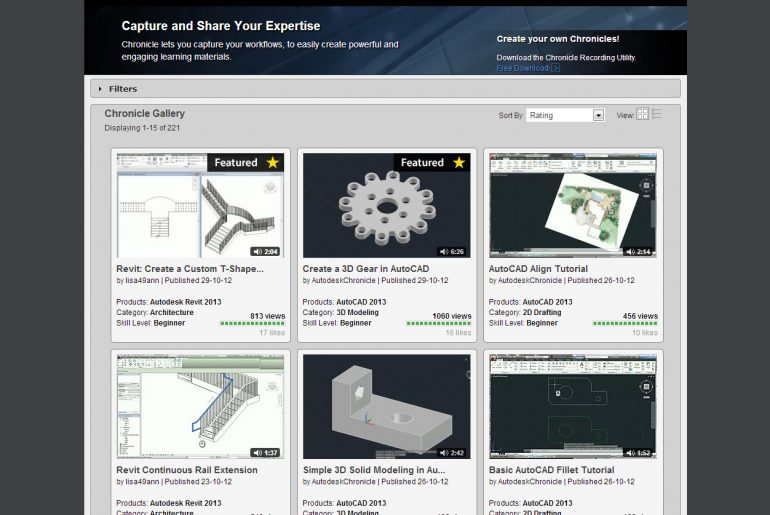Click the Free Download link
This screenshot has height=515, width=770.
click(x=523, y=68)
